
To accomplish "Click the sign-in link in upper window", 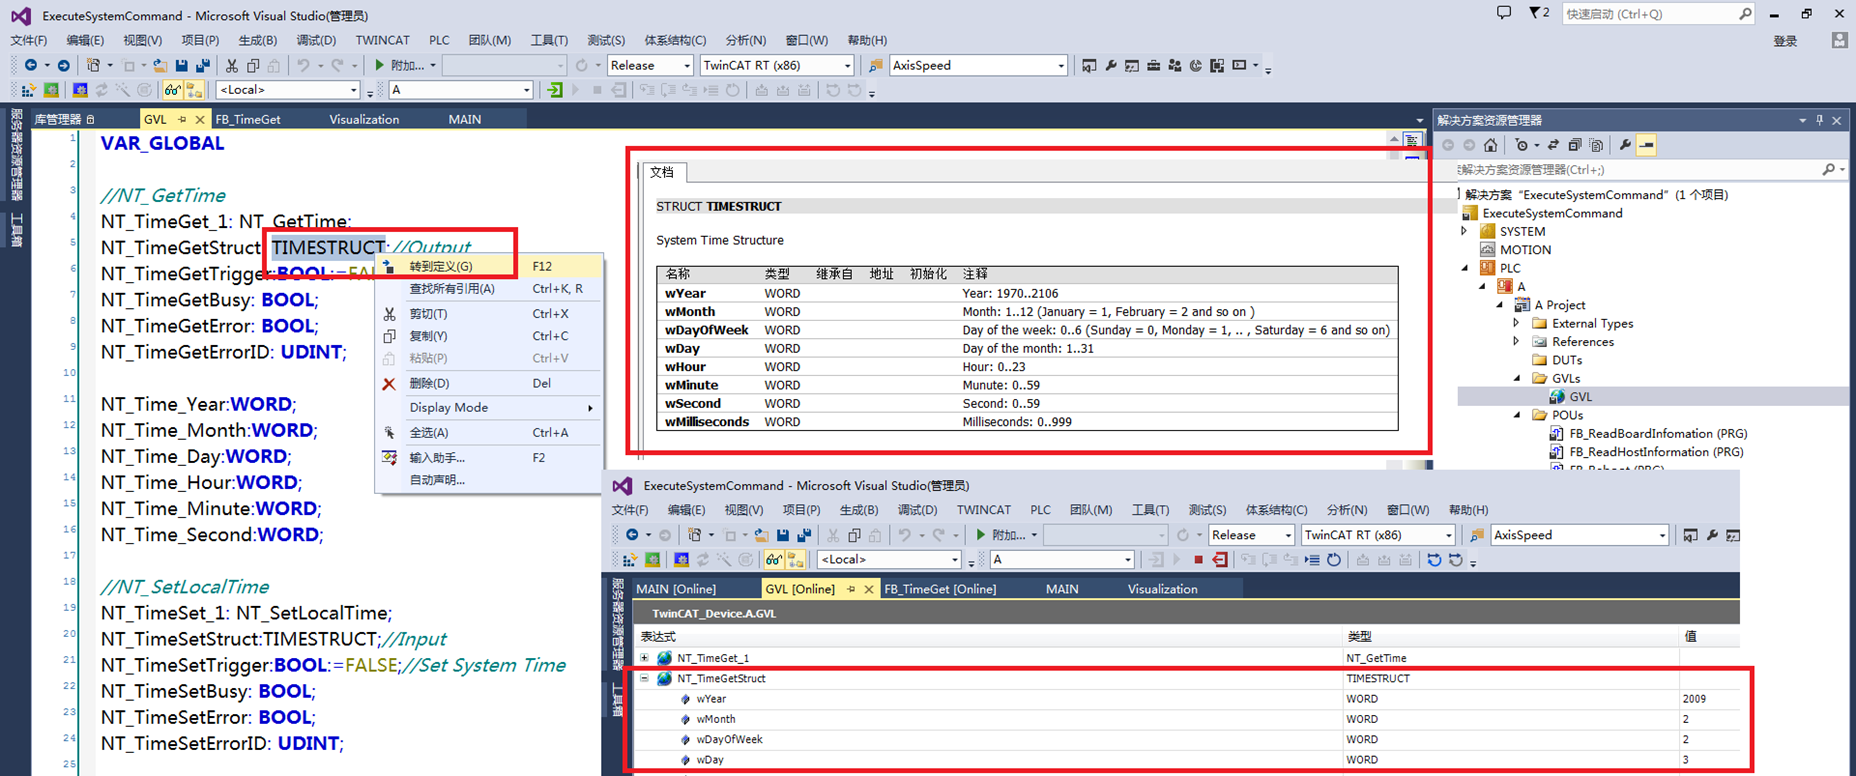I will (1785, 41).
